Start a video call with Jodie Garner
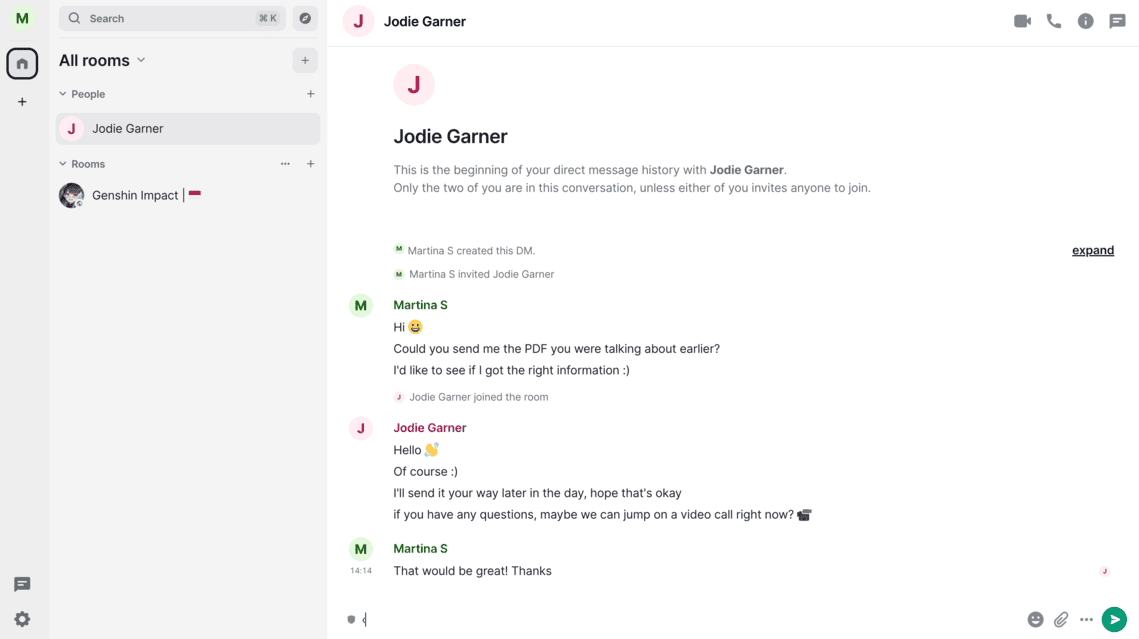The width and height of the screenshot is (1139, 639). tap(1022, 21)
